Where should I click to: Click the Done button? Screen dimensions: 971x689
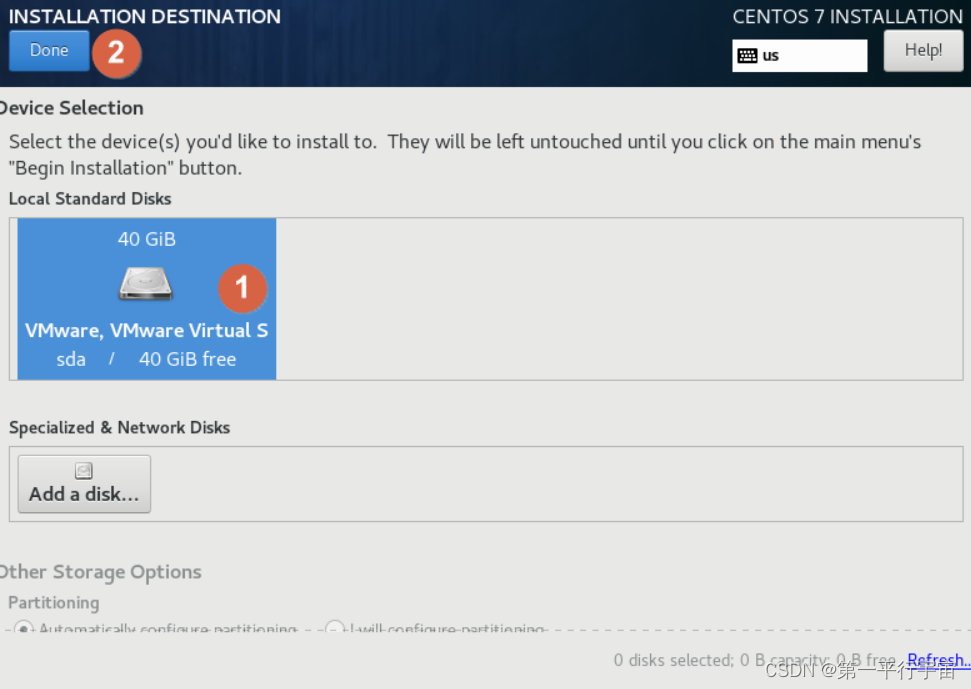(x=49, y=50)
